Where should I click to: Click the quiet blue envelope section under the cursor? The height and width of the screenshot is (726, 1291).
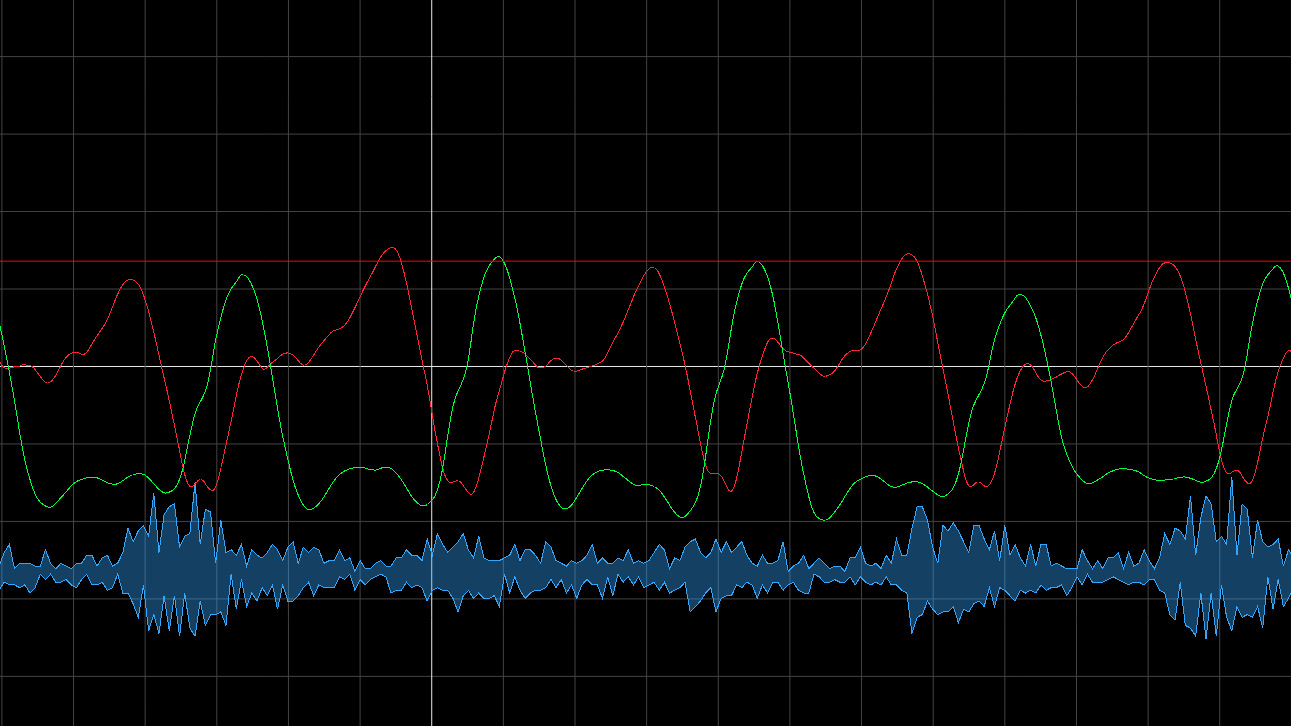pos(432,568)
